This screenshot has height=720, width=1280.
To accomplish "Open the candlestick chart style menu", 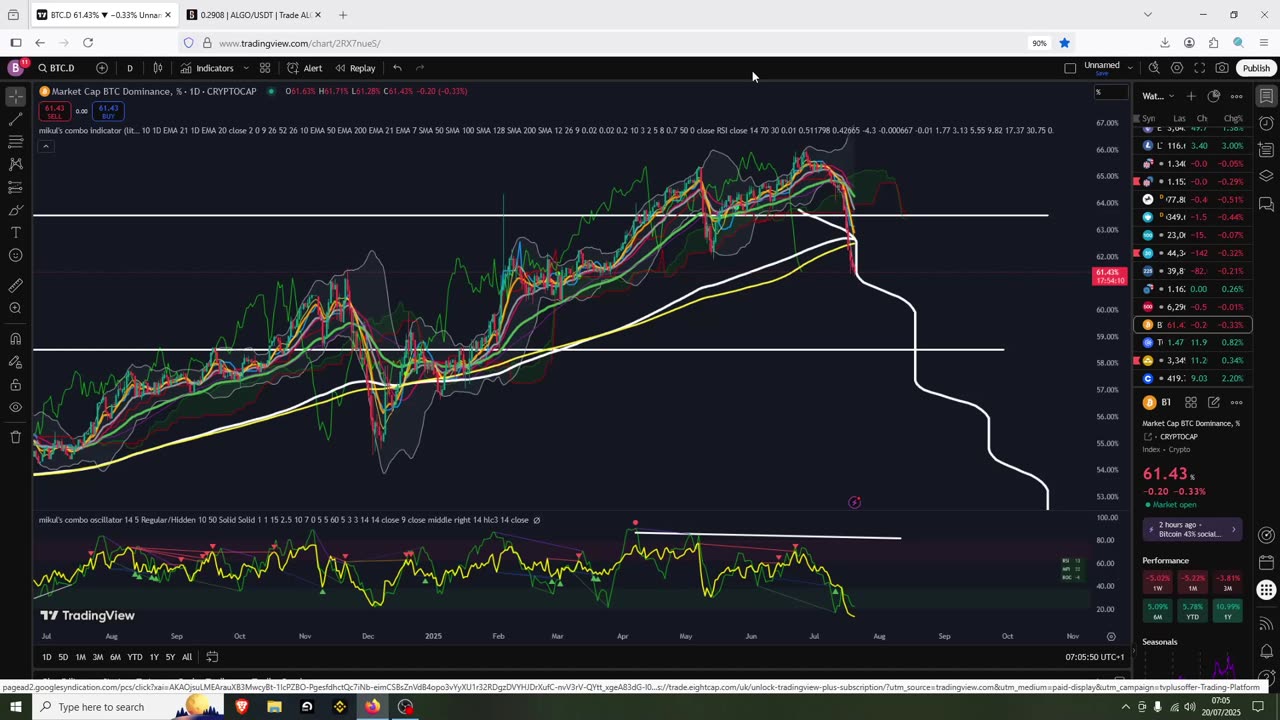I will 157,68.
